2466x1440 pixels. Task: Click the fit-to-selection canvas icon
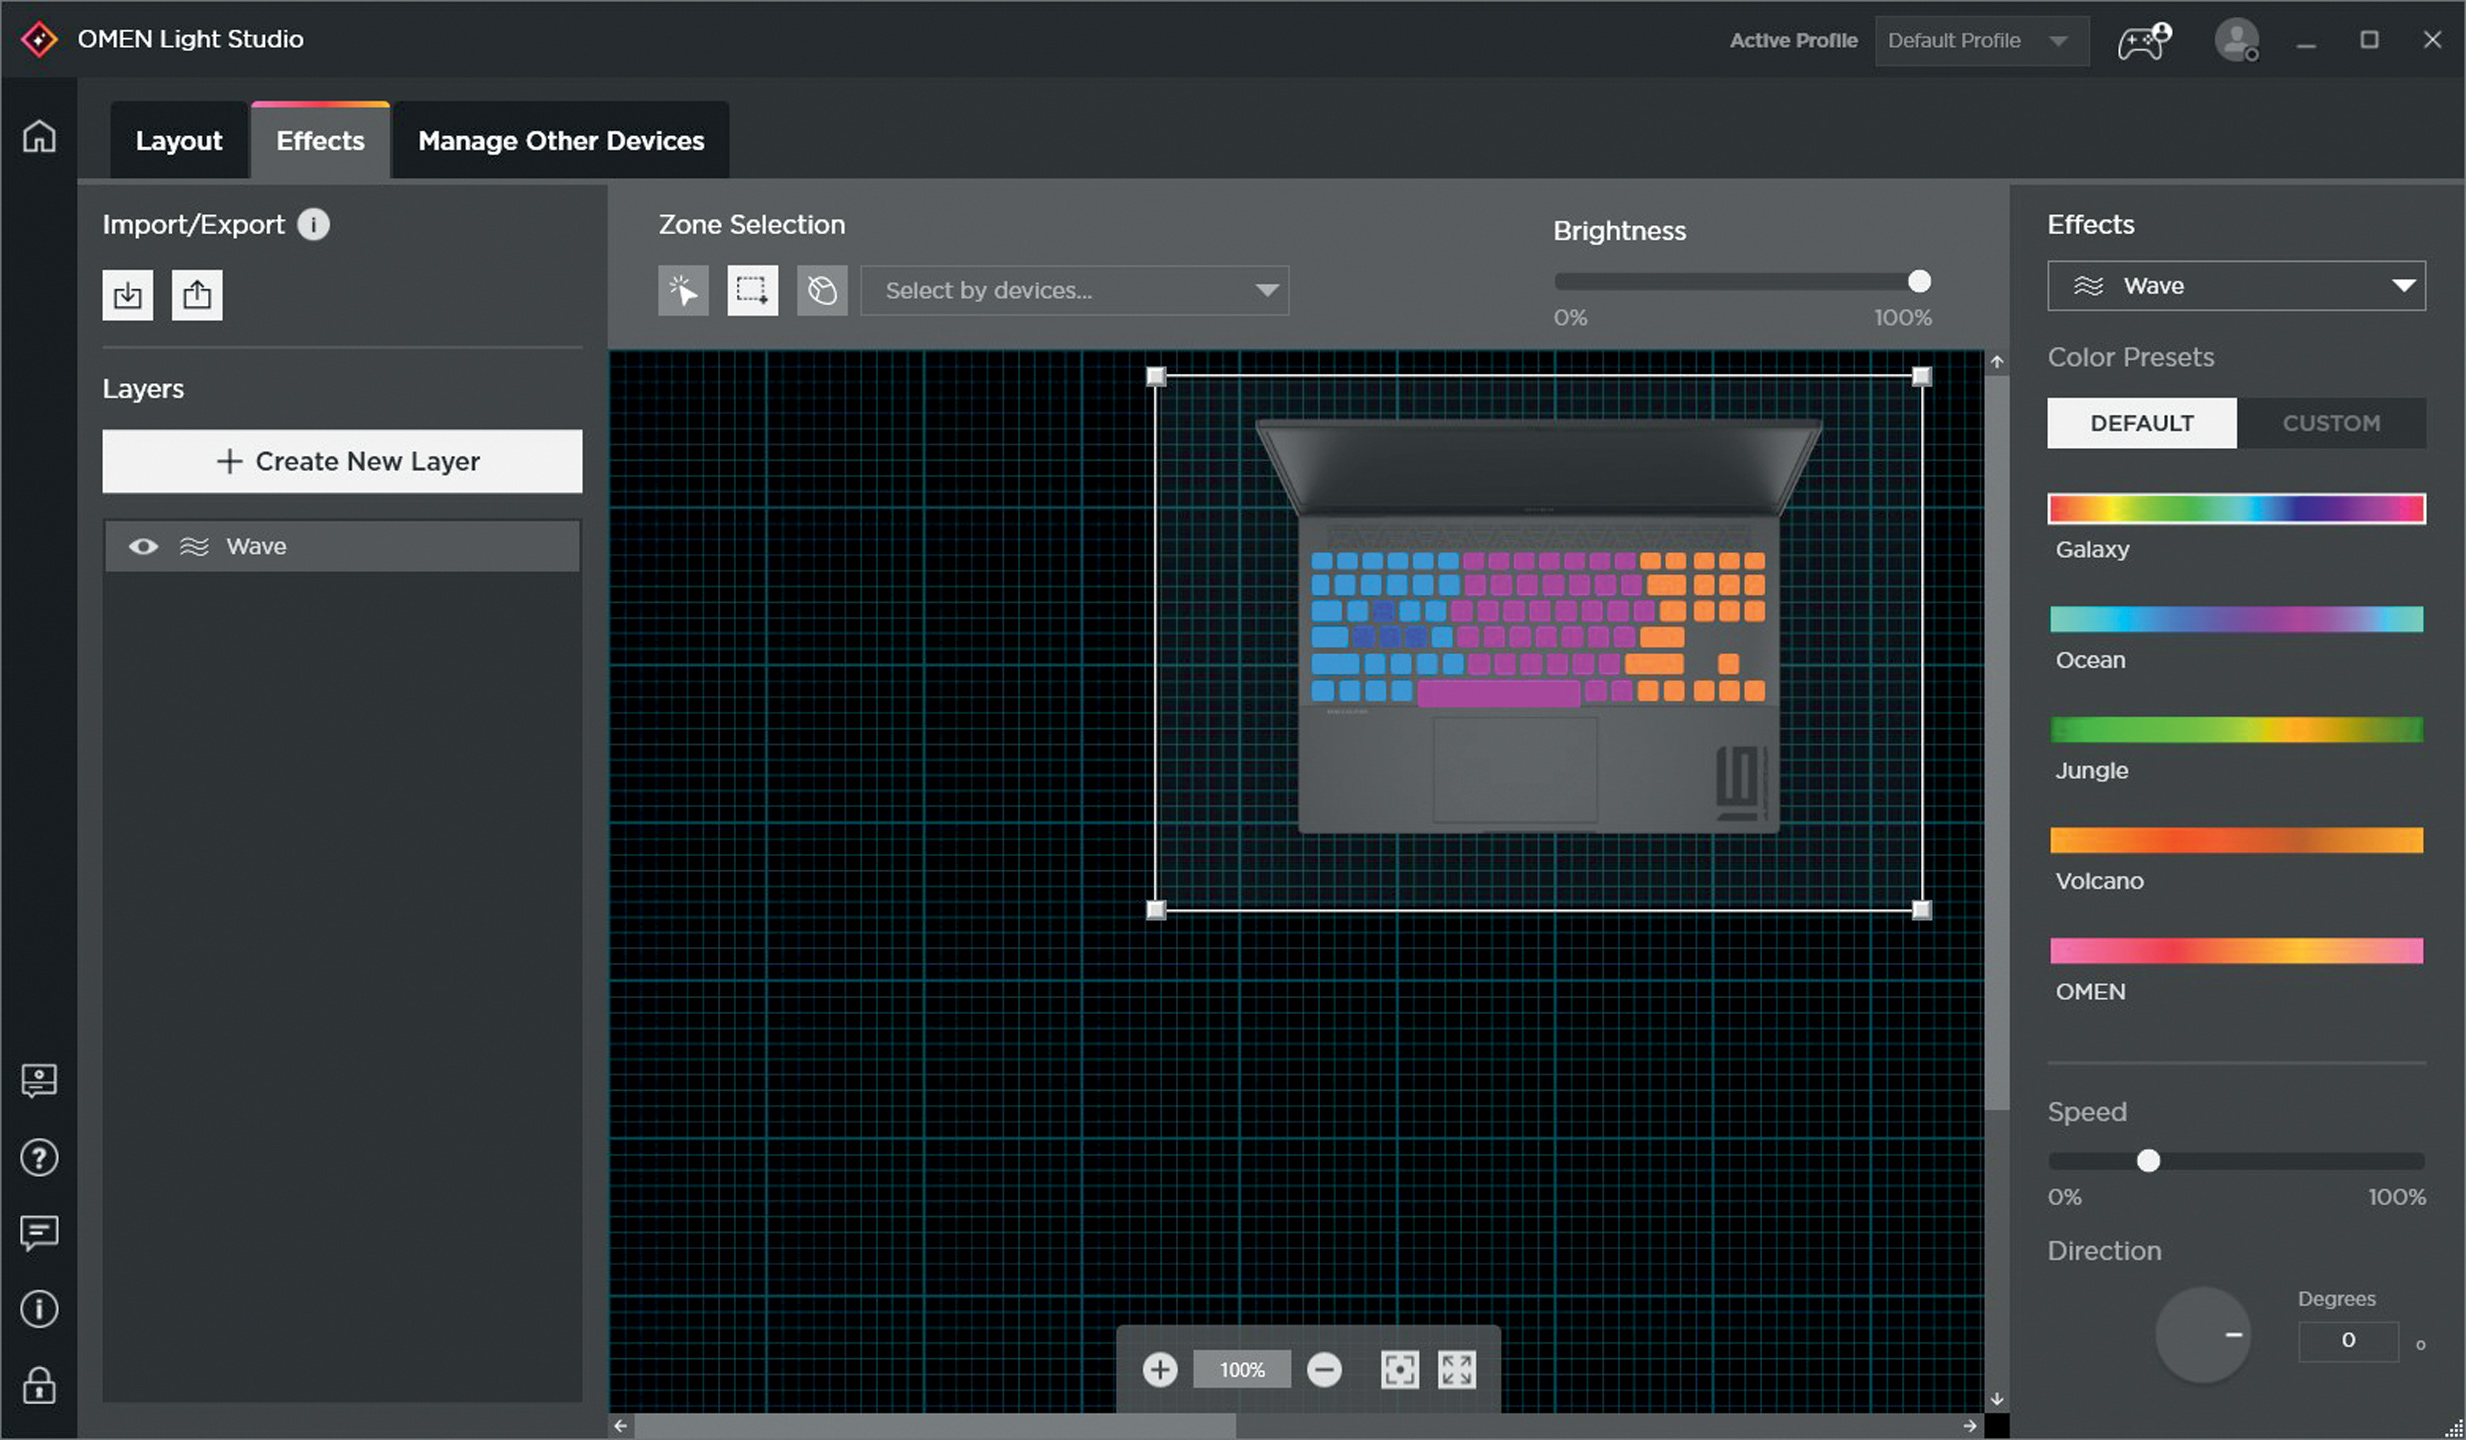click(x=1400, y=1370)
